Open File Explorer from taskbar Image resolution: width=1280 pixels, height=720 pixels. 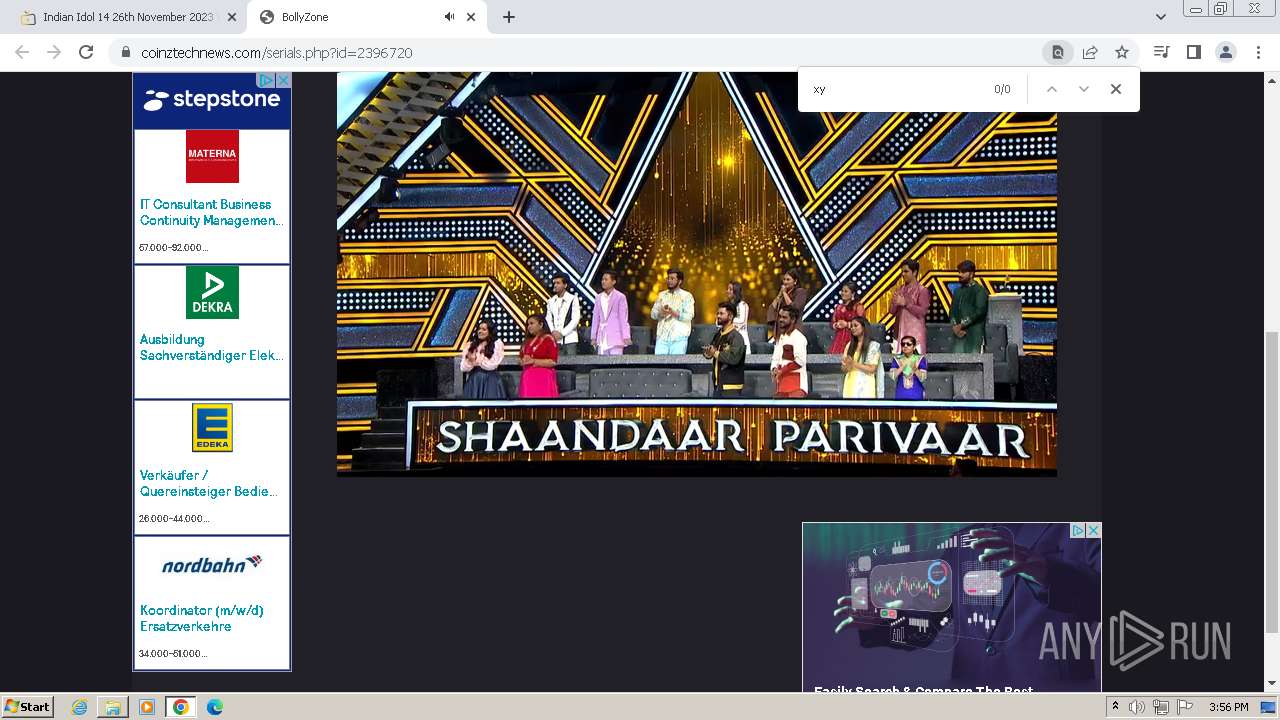pos(113,707)
